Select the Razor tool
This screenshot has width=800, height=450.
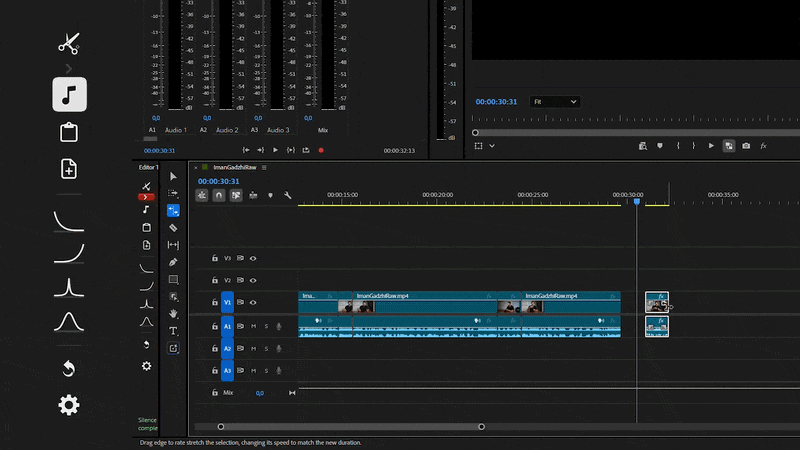click(x=173, y=228)
